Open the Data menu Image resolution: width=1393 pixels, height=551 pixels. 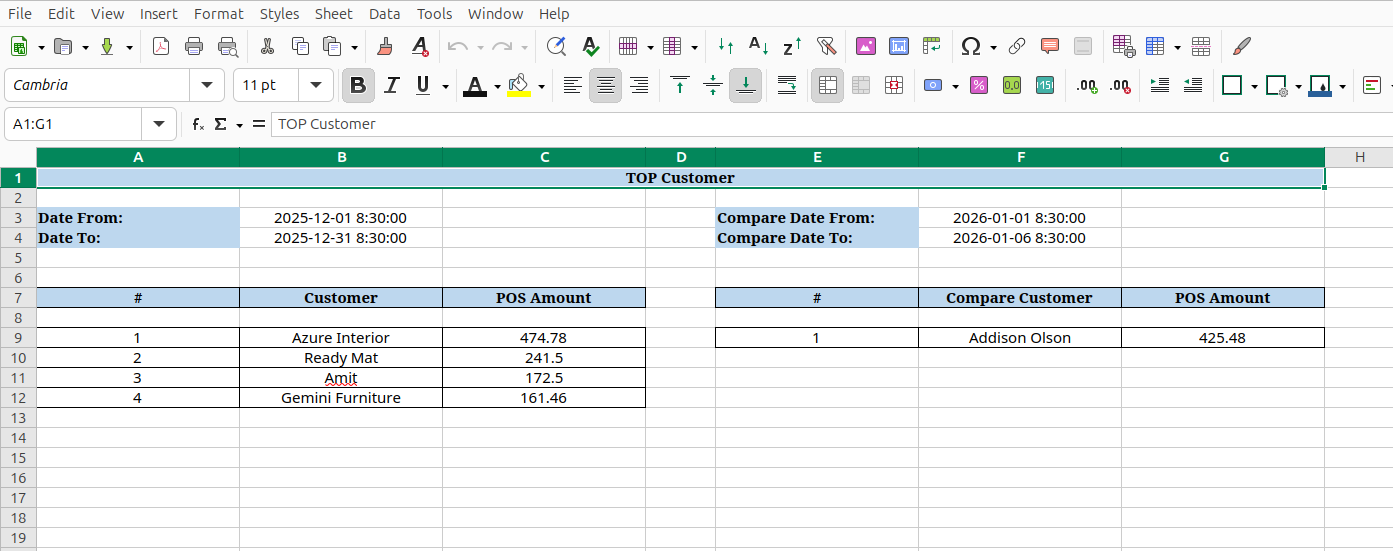384,13
